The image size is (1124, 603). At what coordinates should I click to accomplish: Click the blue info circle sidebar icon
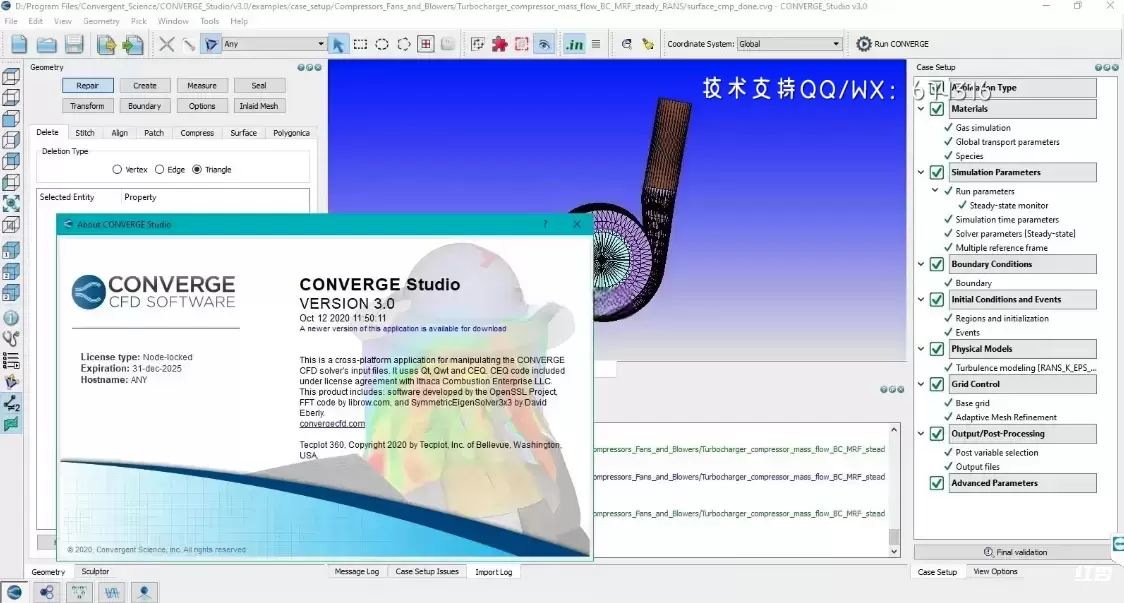pos(11,318)
